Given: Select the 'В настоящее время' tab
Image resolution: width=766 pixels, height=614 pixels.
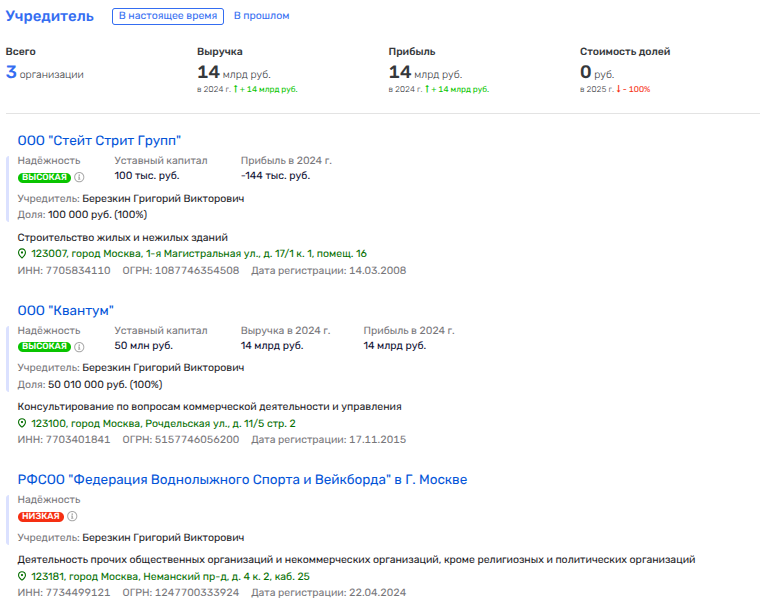Looking at the screenshot, I should (x=167, y=16).
